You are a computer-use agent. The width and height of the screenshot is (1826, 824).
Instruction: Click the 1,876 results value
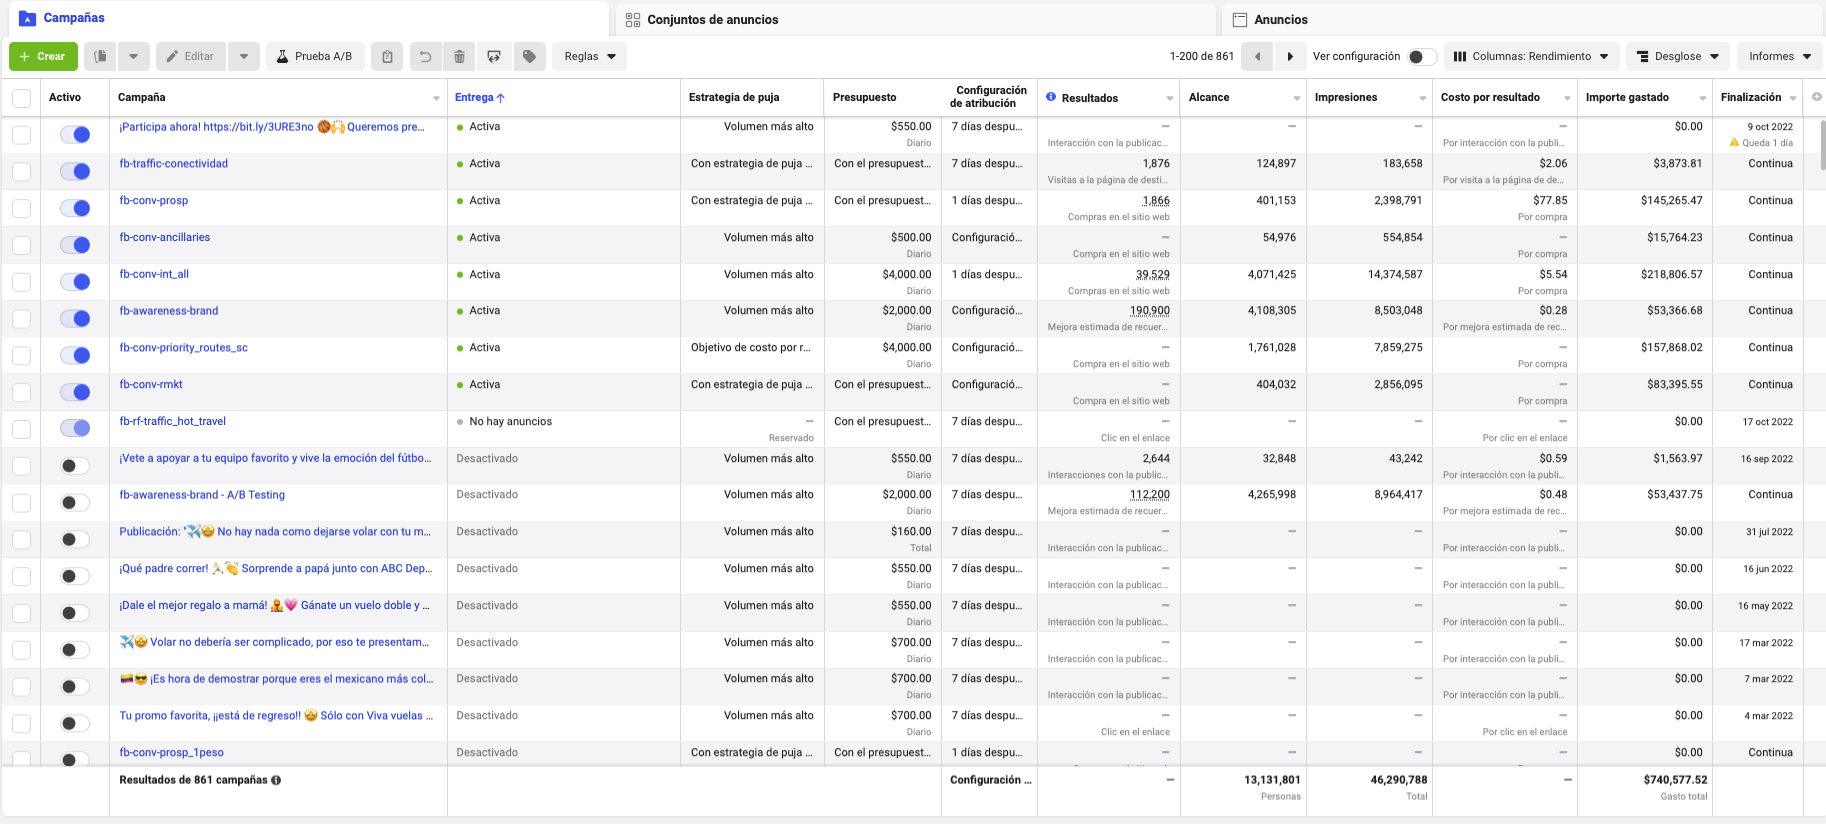pos(1156,164)
